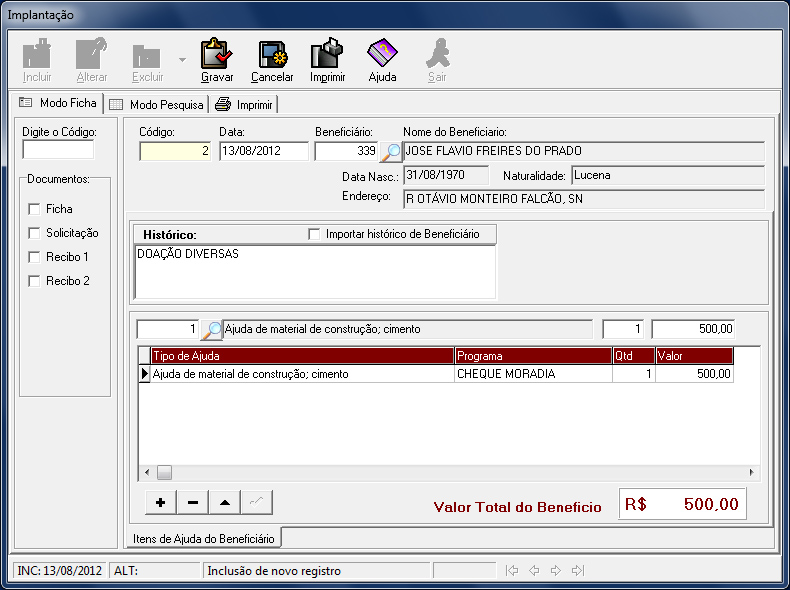Click the magnifier next to Beneficiário field
This screenshot has width=790, height=590.
(391, 152)
